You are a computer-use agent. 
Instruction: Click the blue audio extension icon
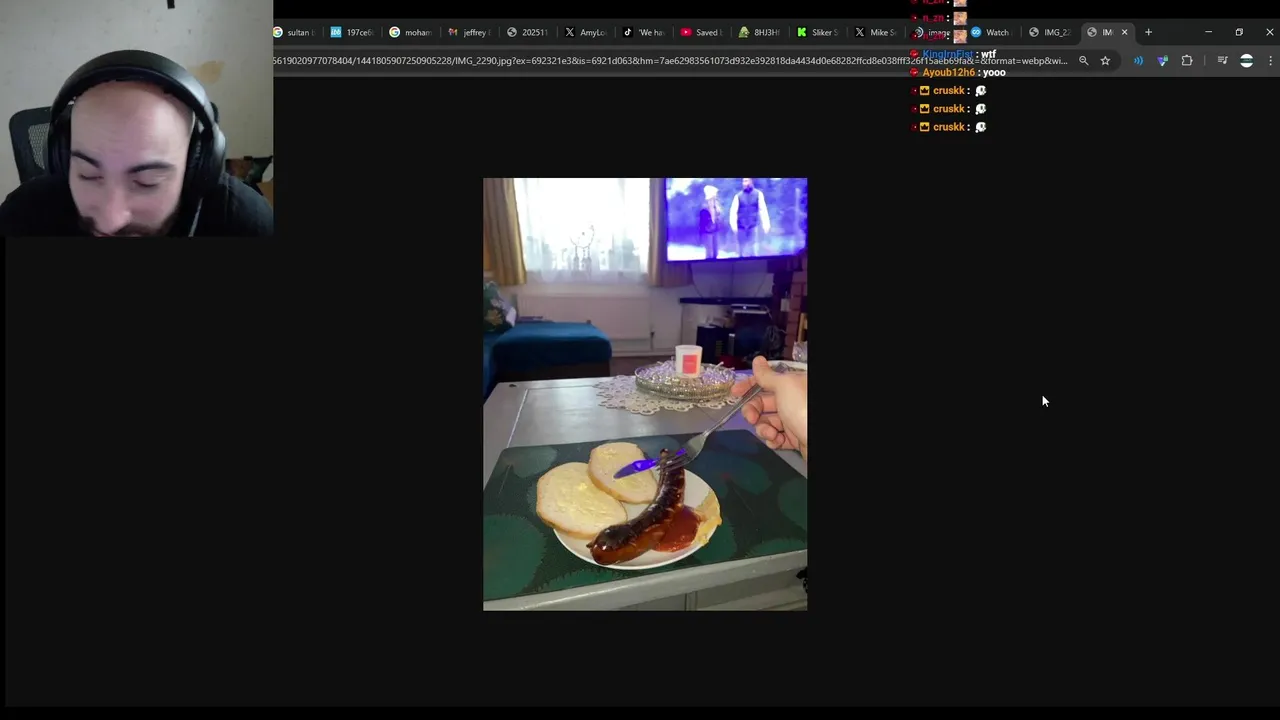pos(1138,61)
